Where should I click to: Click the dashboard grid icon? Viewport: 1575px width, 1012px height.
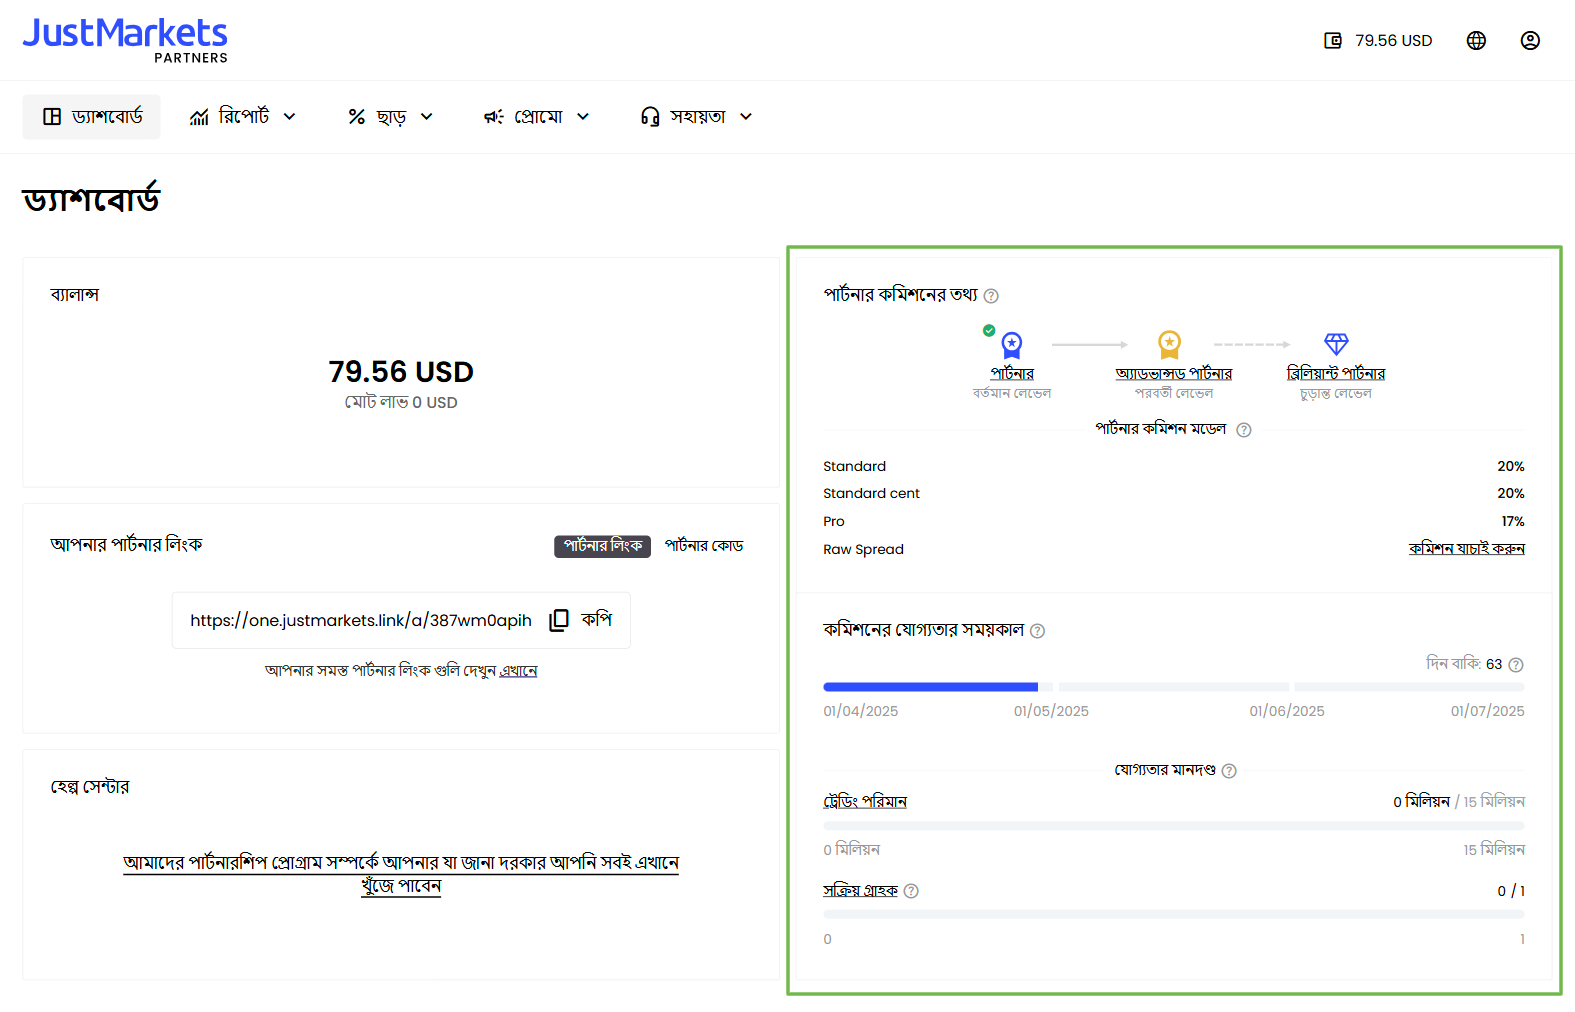point(52,117)
